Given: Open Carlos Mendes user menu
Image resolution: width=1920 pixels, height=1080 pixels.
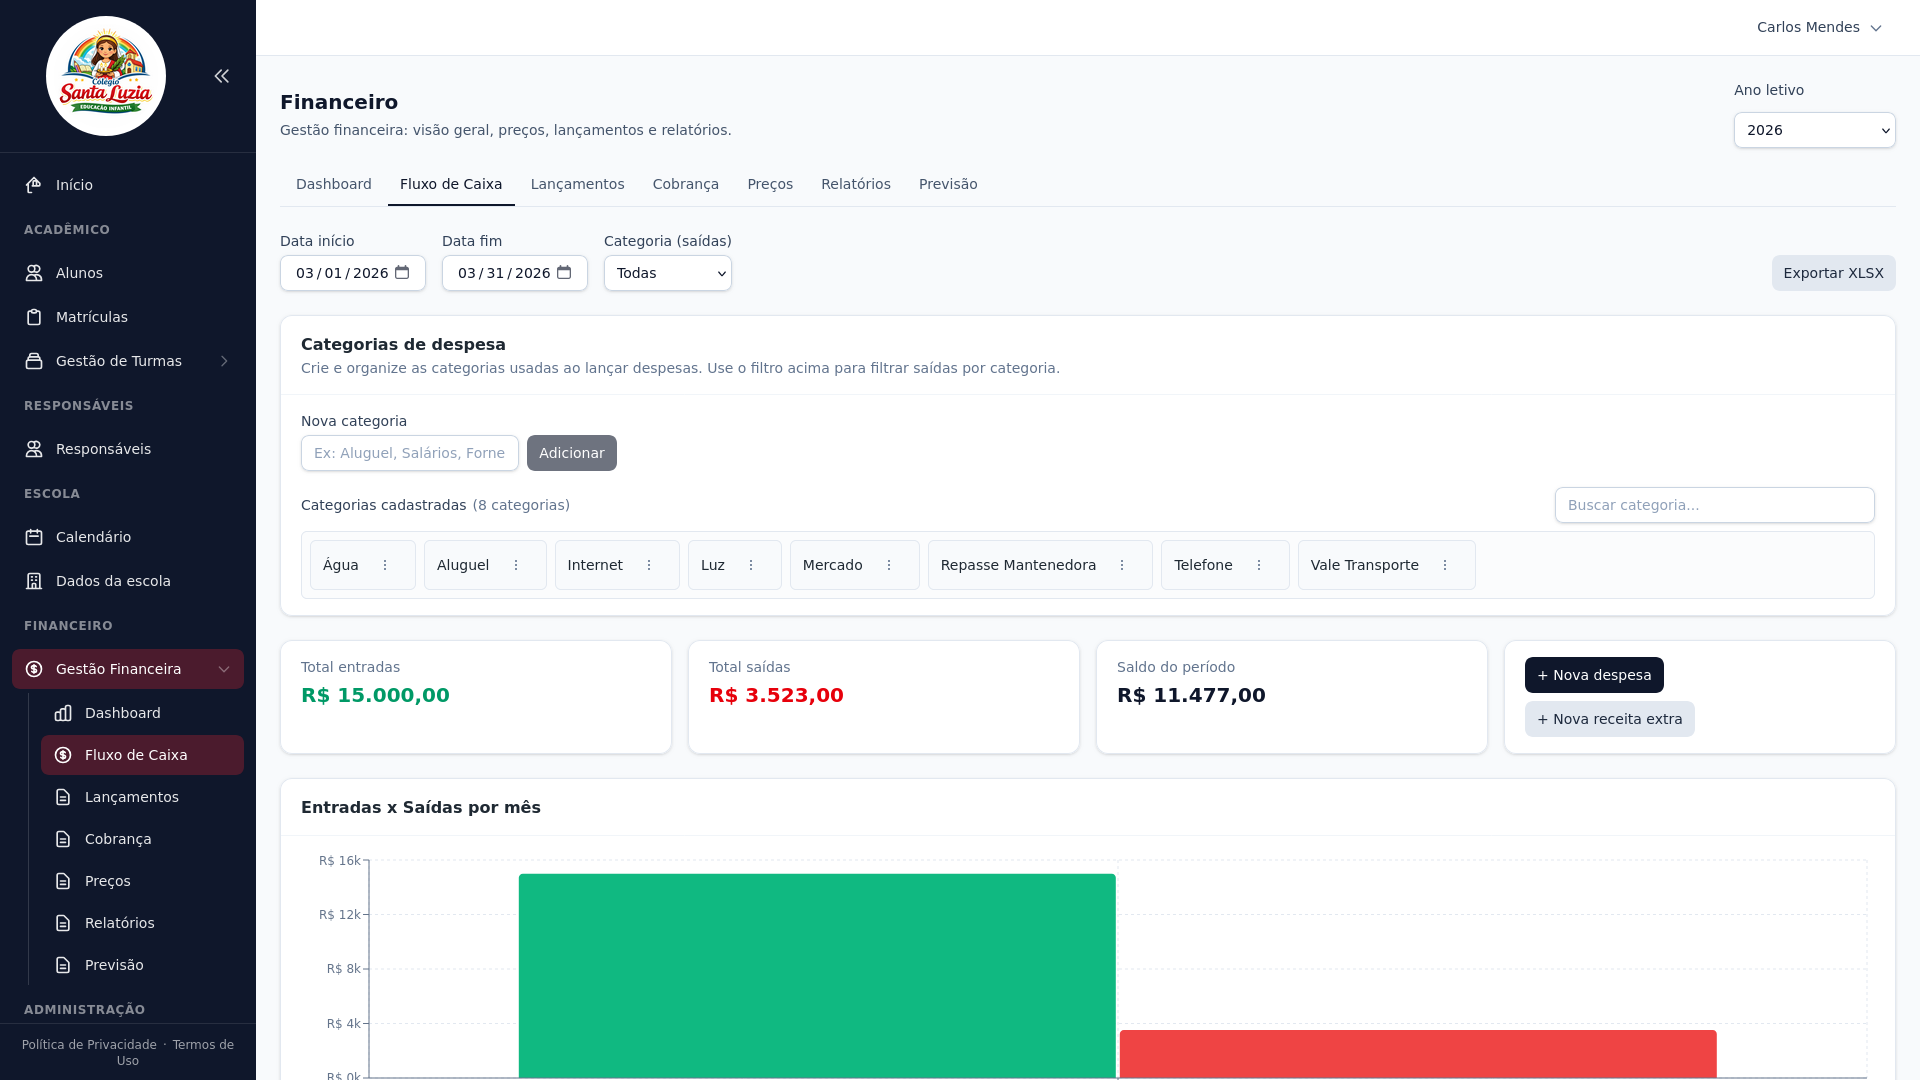Looking at the screenshot, I should click(1819, 27).
